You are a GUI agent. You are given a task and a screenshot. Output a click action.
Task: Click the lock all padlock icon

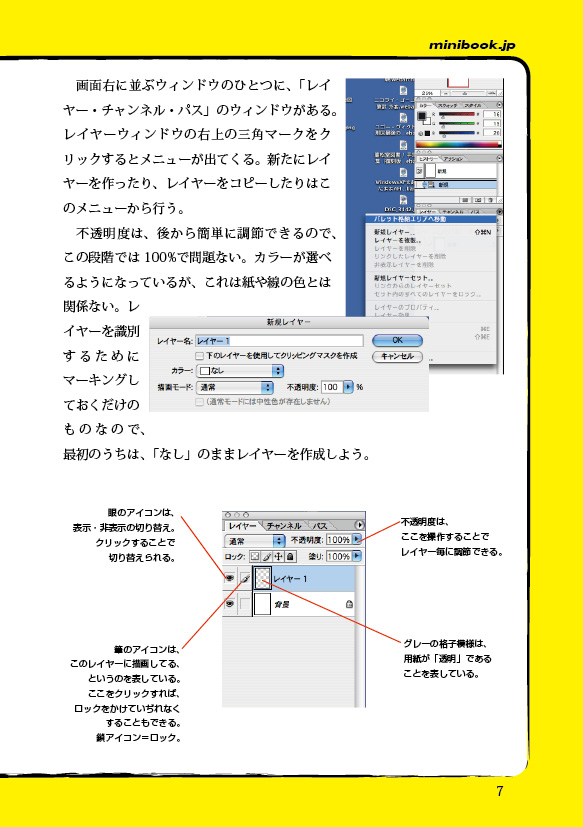290,556
